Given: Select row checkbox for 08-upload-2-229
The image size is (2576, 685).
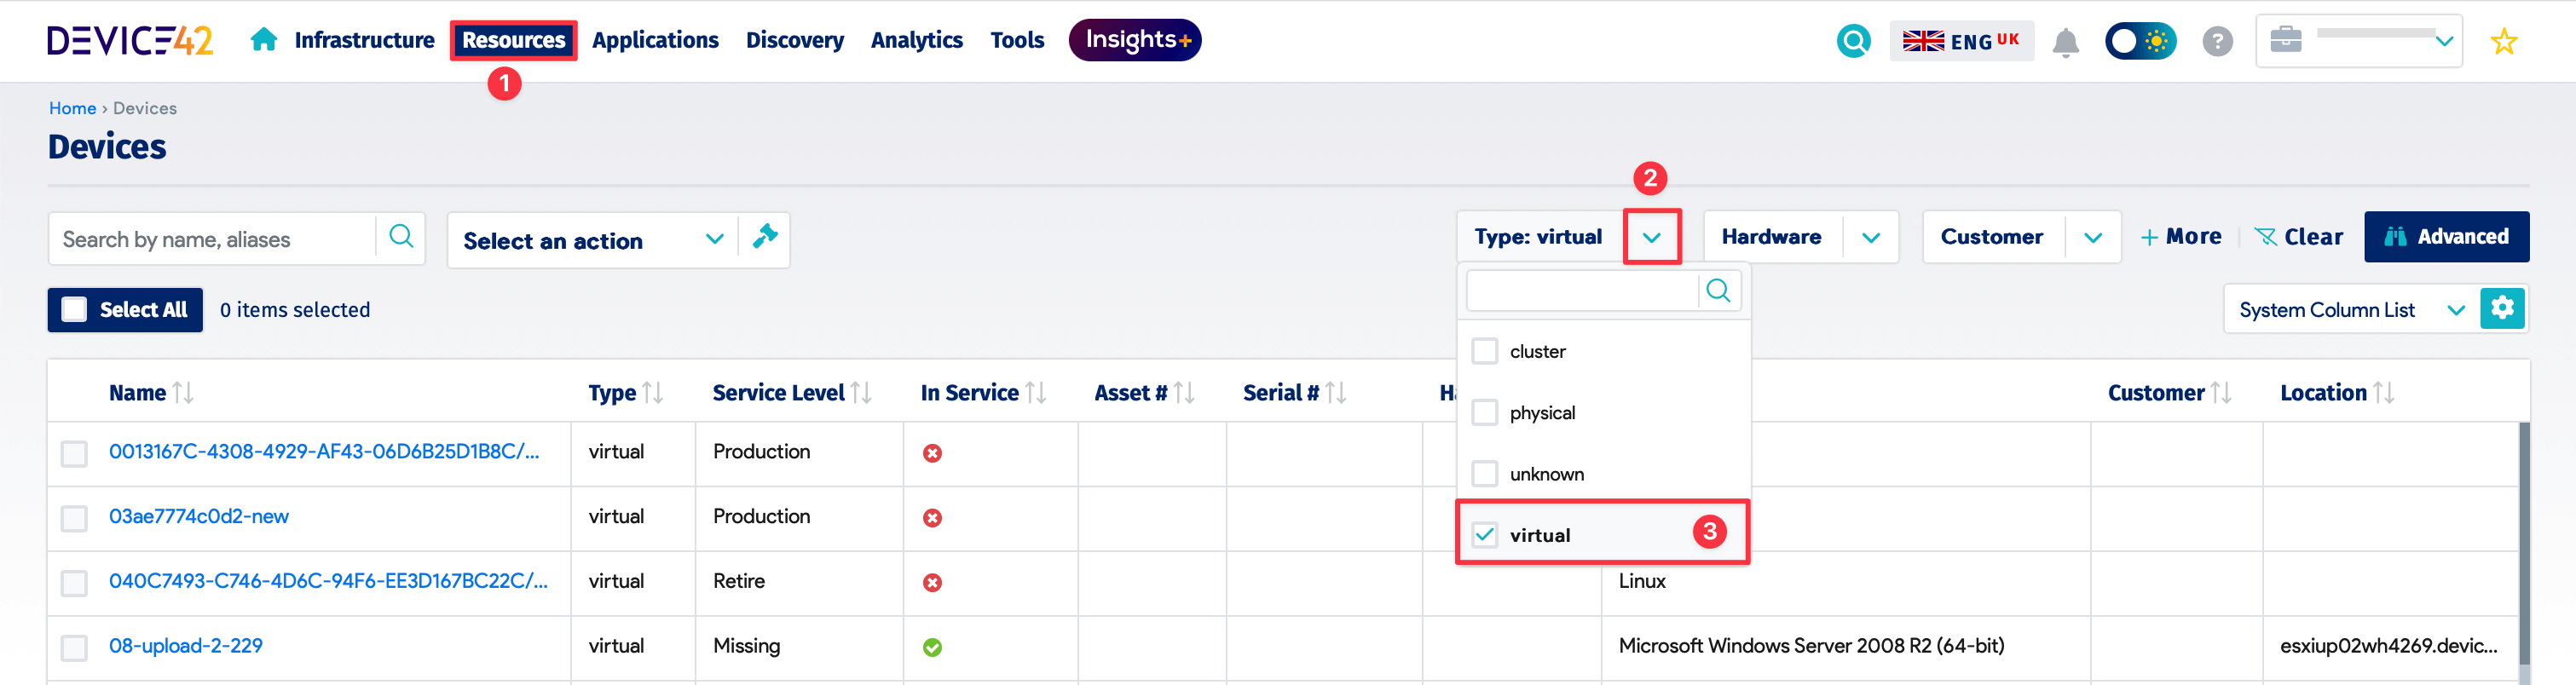Looking at the screenshot, I should click(x=74, y=648).
